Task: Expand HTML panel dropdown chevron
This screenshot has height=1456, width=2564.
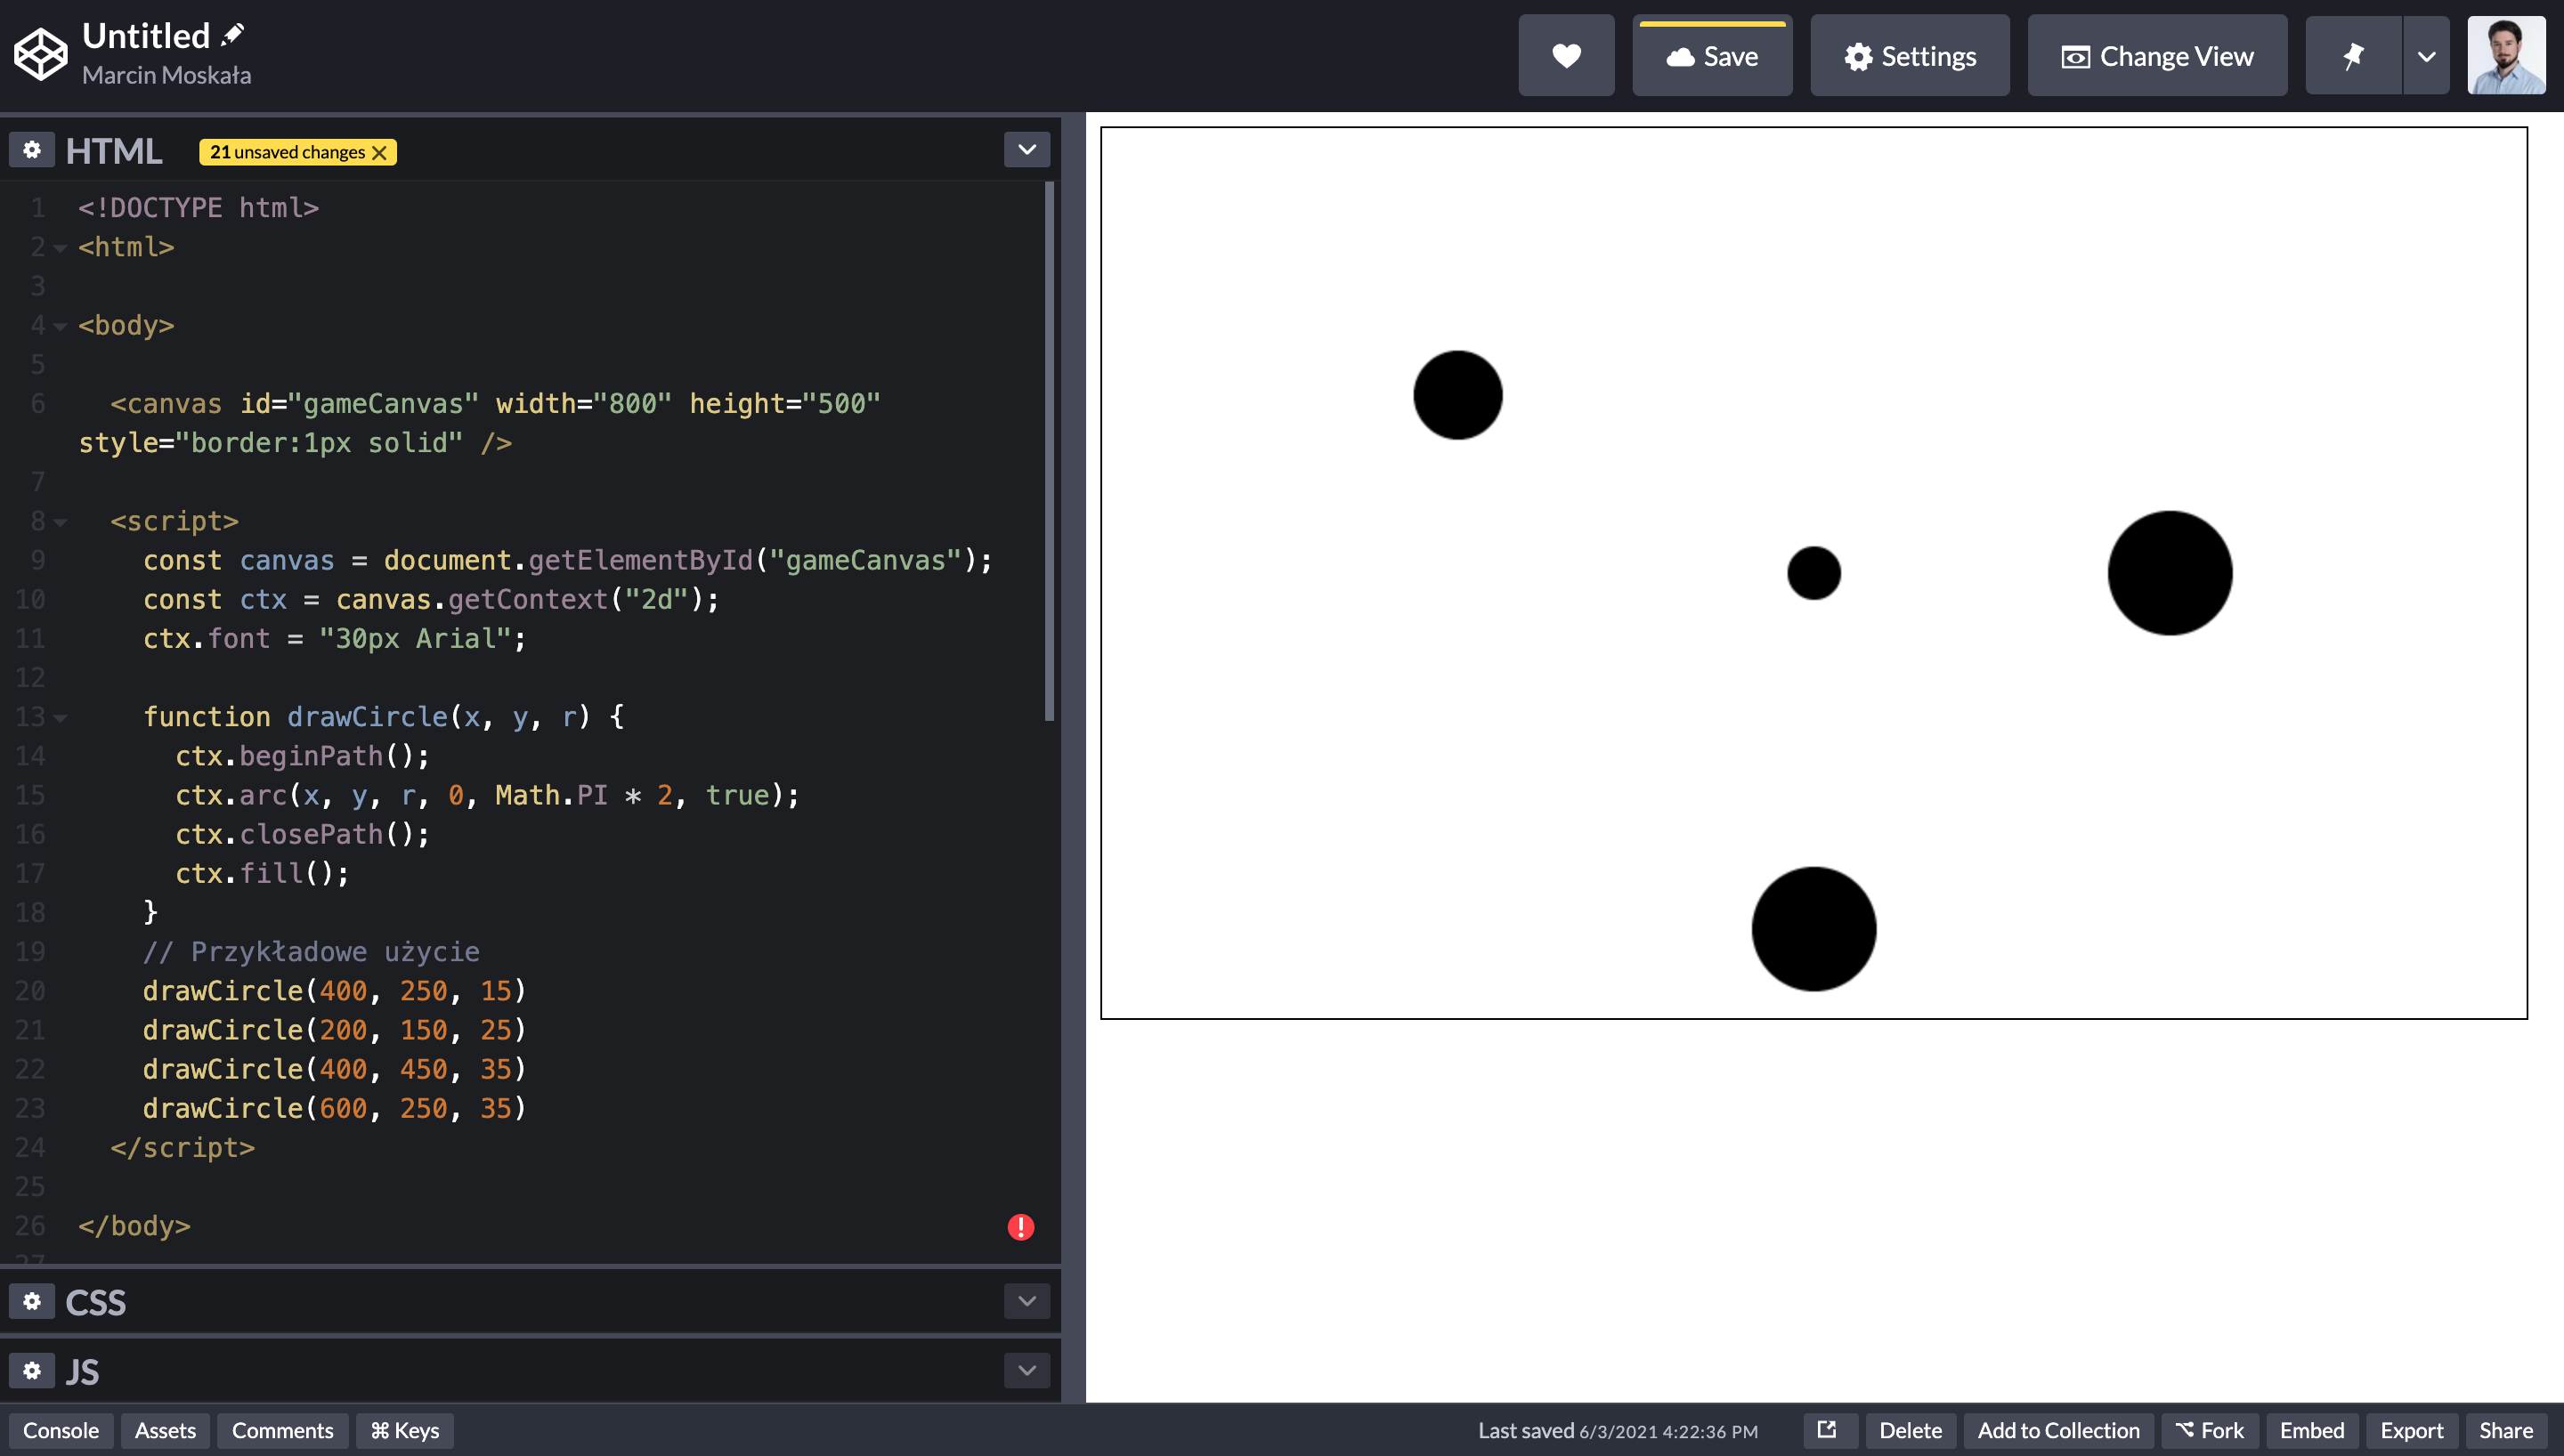Action: (x=1026, y=150)
